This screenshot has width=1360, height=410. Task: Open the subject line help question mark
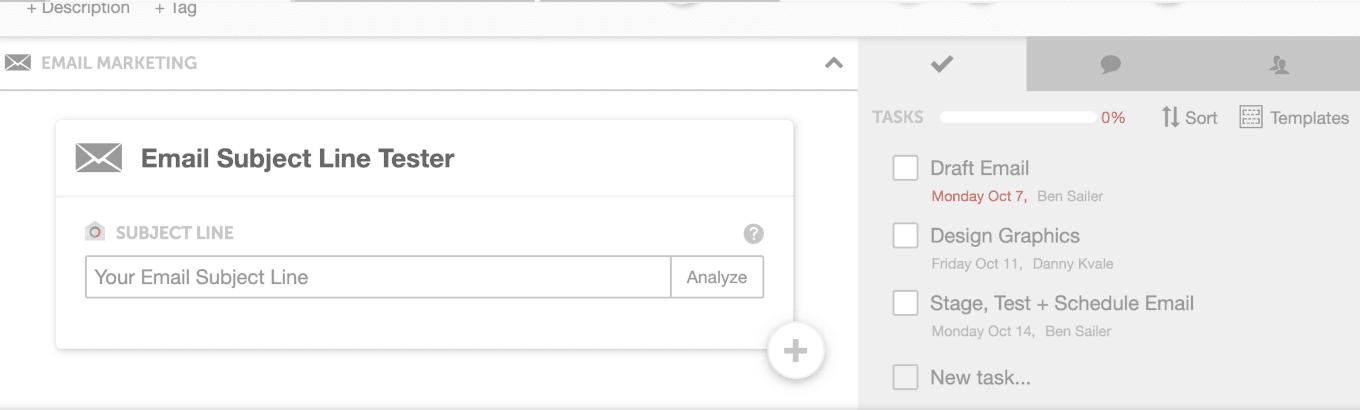pos(754,233)
